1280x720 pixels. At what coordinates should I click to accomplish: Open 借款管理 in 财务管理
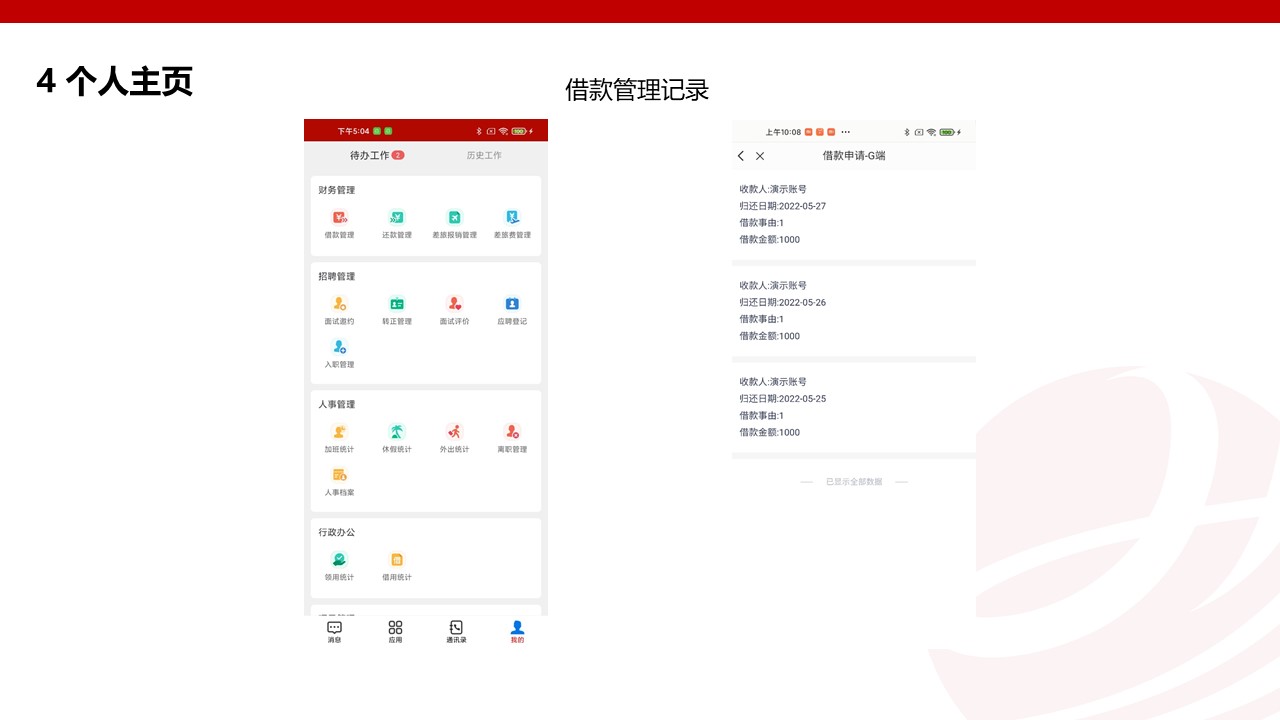pyautogui.click(x=339, y=218)
